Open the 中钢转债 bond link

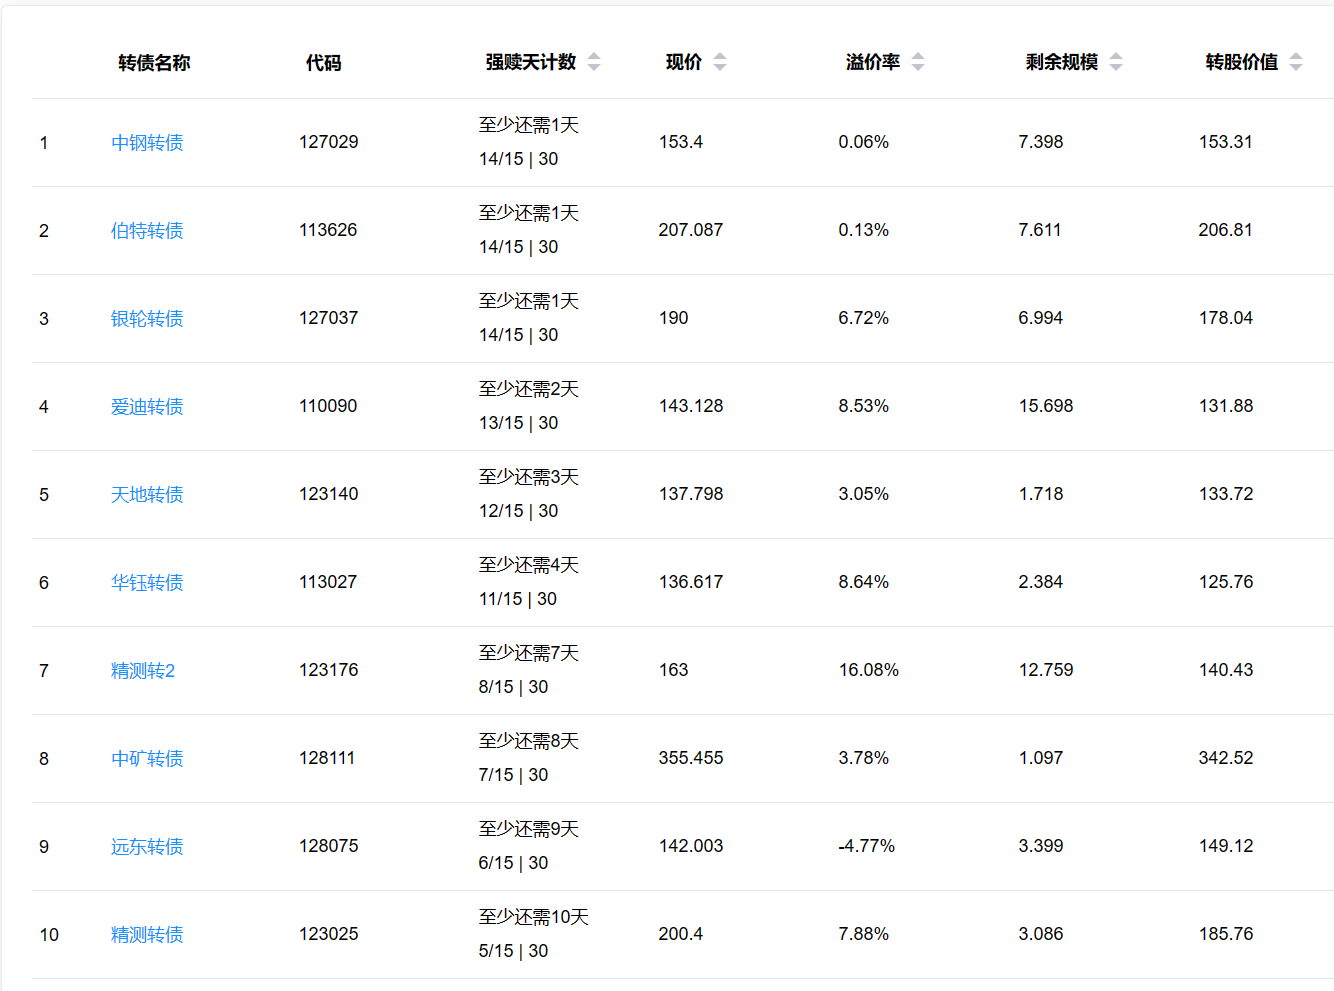pyautogui.click(x=147, y=143)
